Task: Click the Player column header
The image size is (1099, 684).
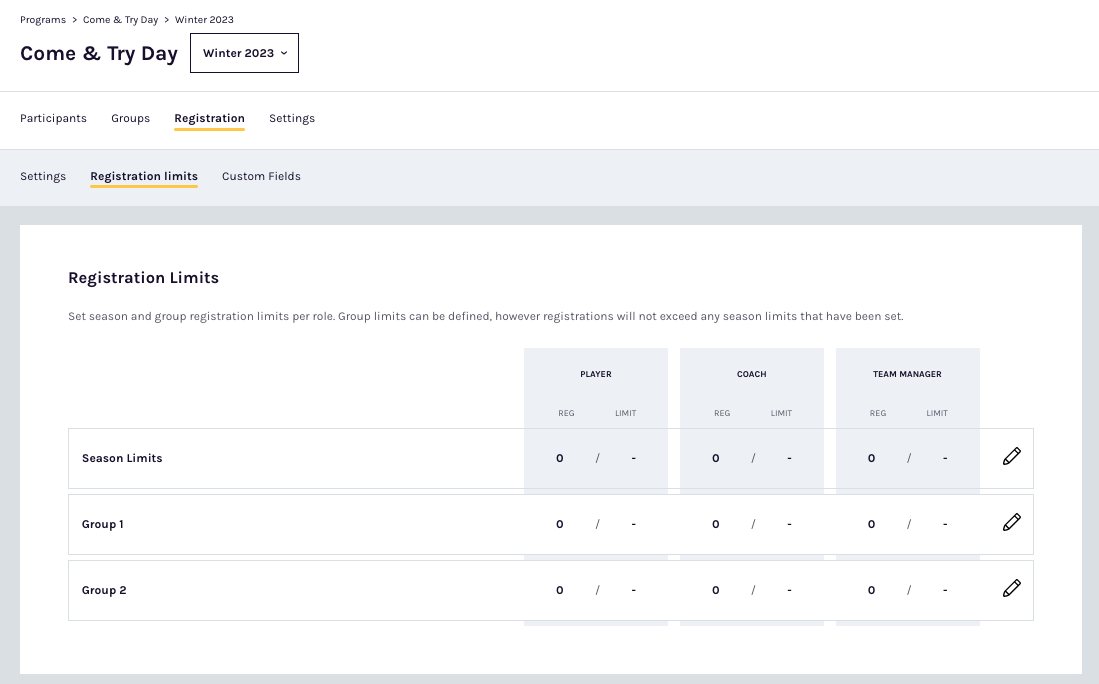Action: pos(595,374)
